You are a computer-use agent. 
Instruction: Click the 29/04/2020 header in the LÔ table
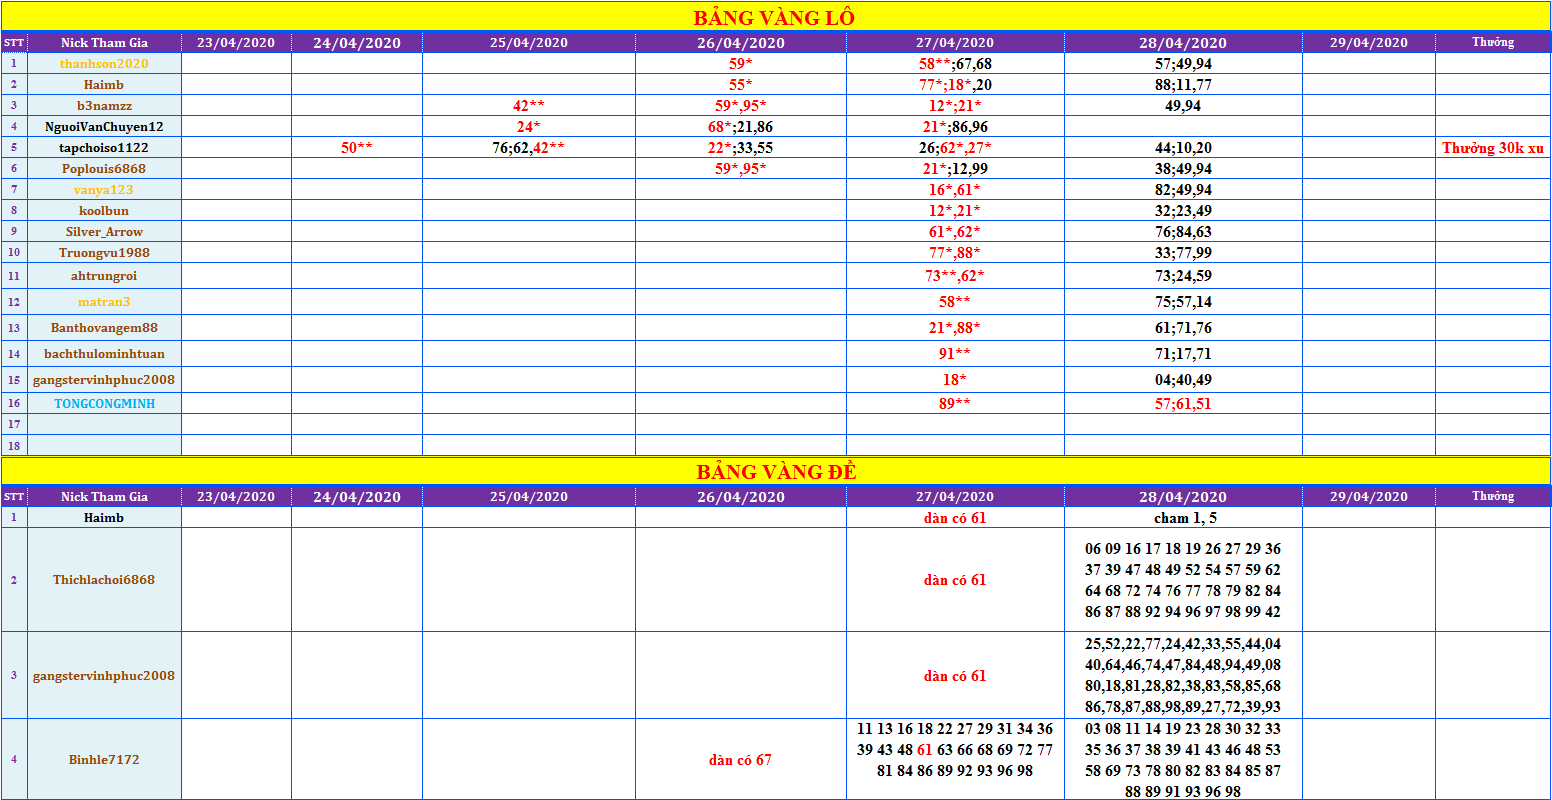1368,42
